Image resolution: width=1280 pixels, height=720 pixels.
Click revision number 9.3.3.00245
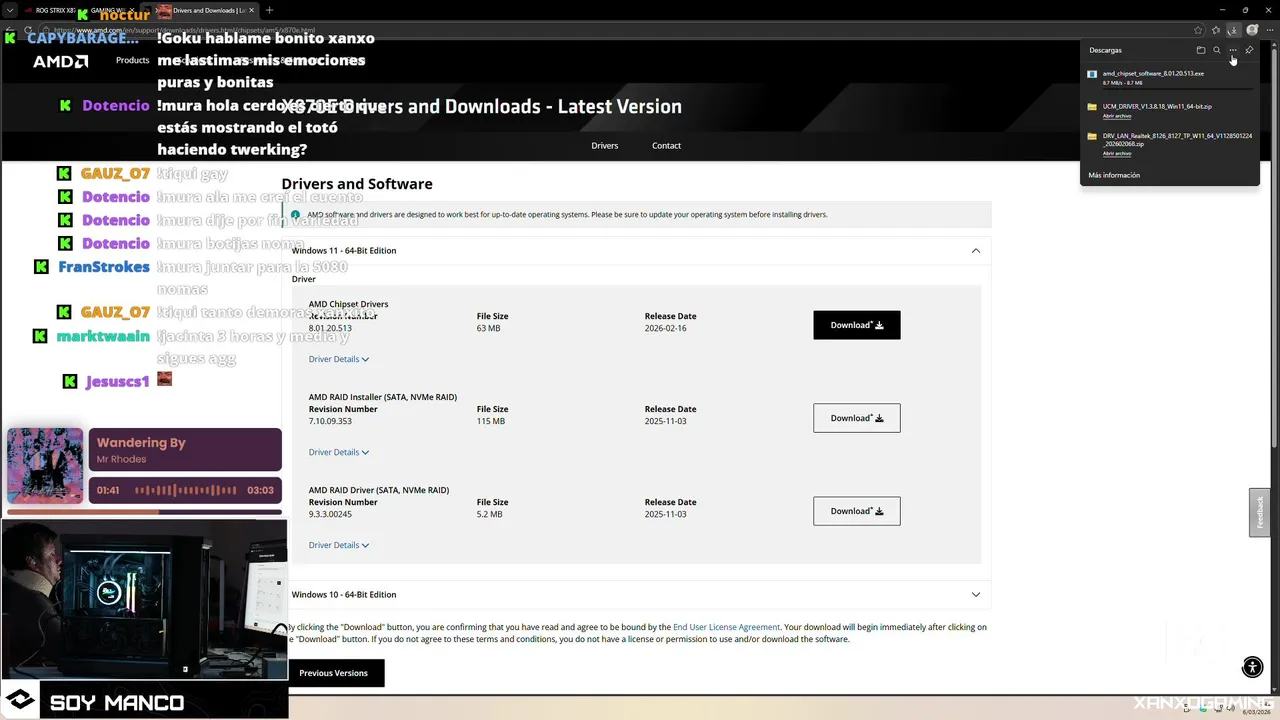[x=330, y=514]
